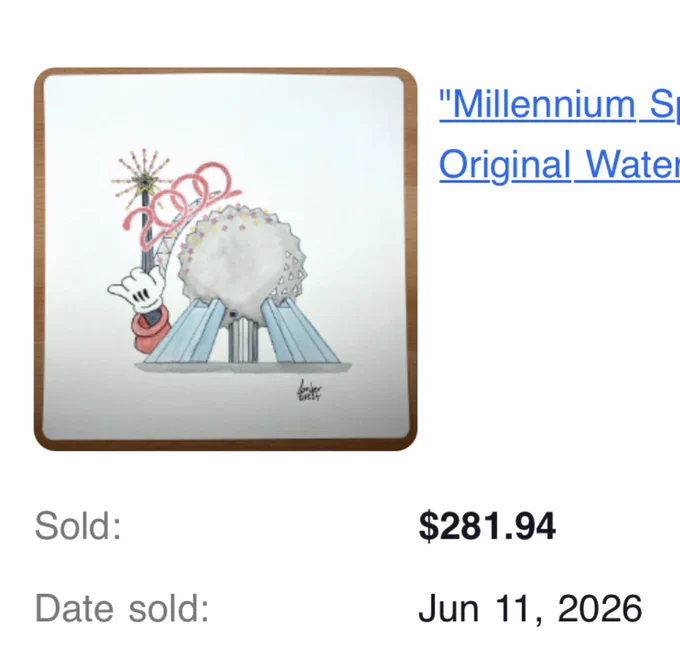Click the "Date sold:" label
The image size is (680, 668).
click(122, 608)
